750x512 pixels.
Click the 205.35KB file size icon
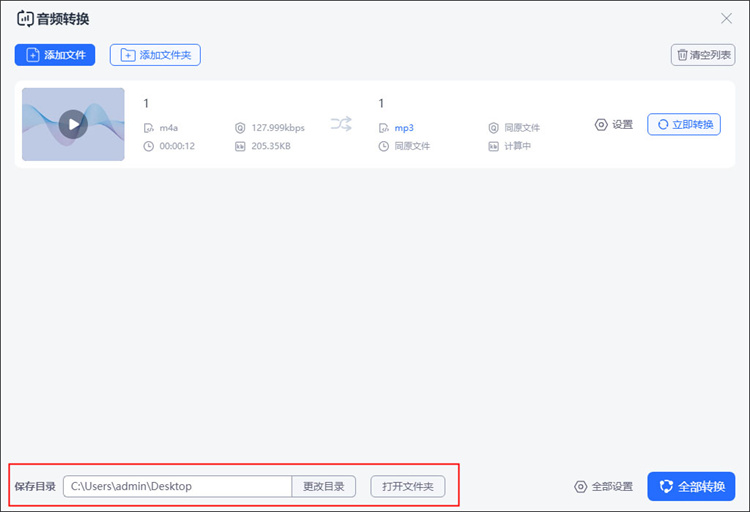[240, 146]
